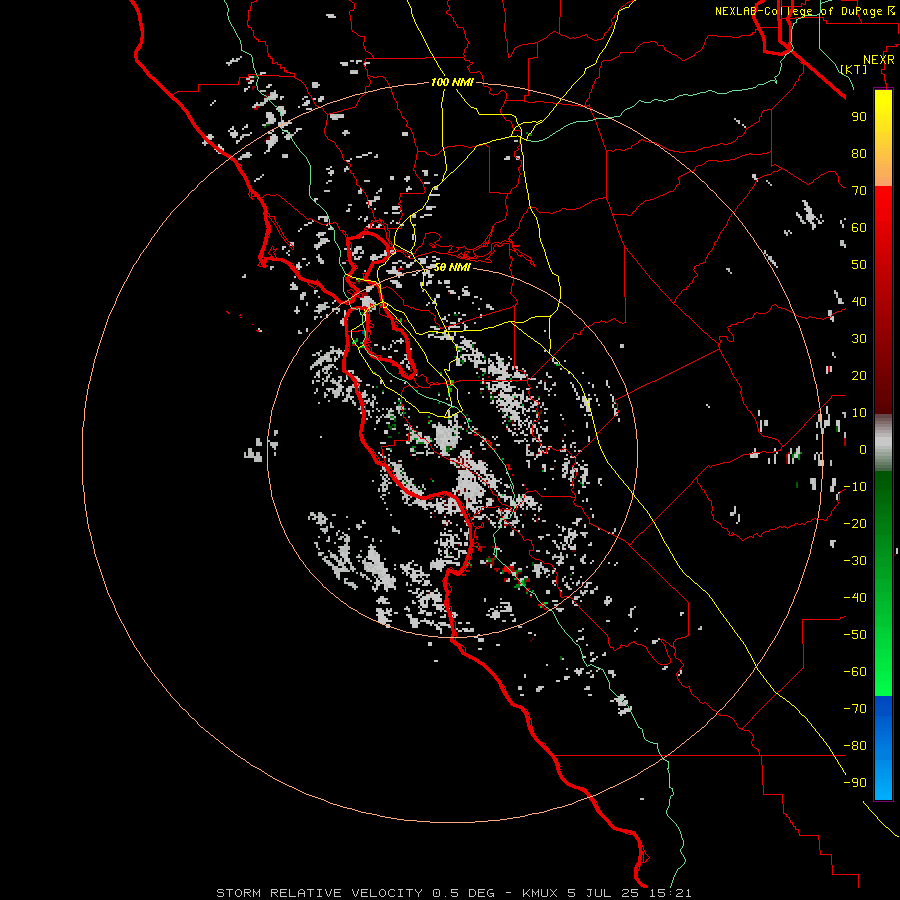Click the 80 value on velocity scale
This screenshot has width=900, height=900.
(859, 153)
